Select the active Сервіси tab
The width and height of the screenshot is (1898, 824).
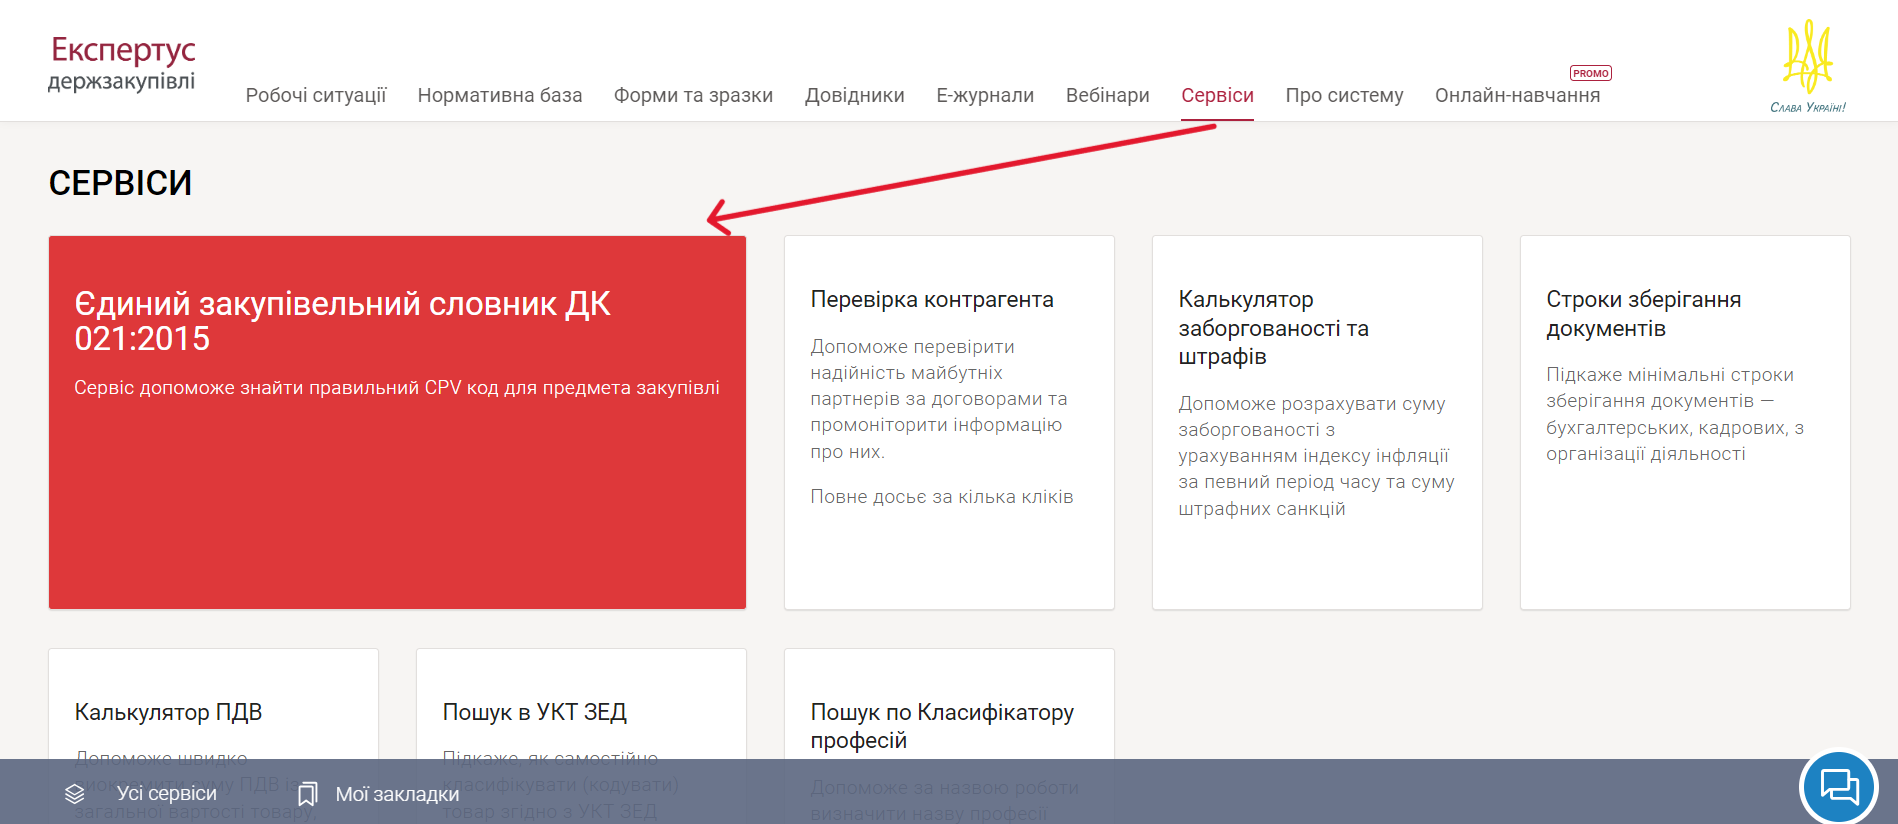pos(1217,96)
